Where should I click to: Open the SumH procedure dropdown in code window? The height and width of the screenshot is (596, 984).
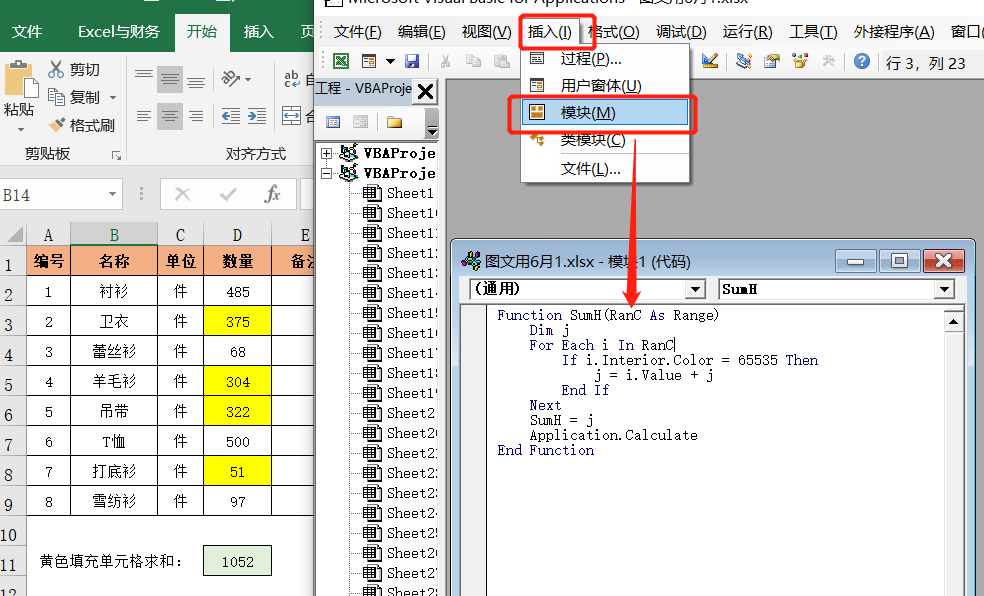944,289
